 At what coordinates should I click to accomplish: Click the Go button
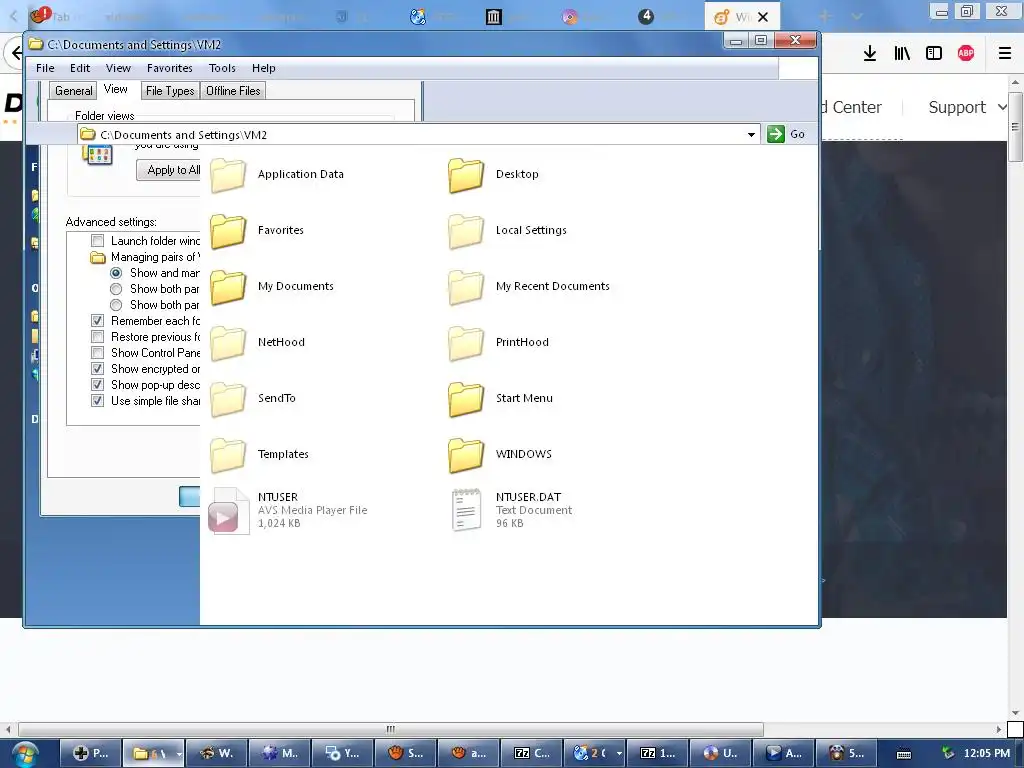[786, 134]
